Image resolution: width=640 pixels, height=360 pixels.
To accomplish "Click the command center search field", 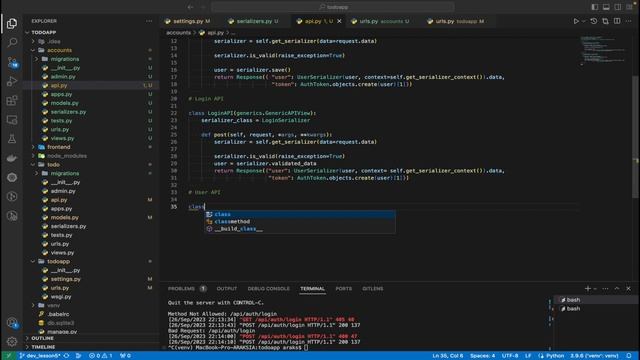I will click(333, 7).
